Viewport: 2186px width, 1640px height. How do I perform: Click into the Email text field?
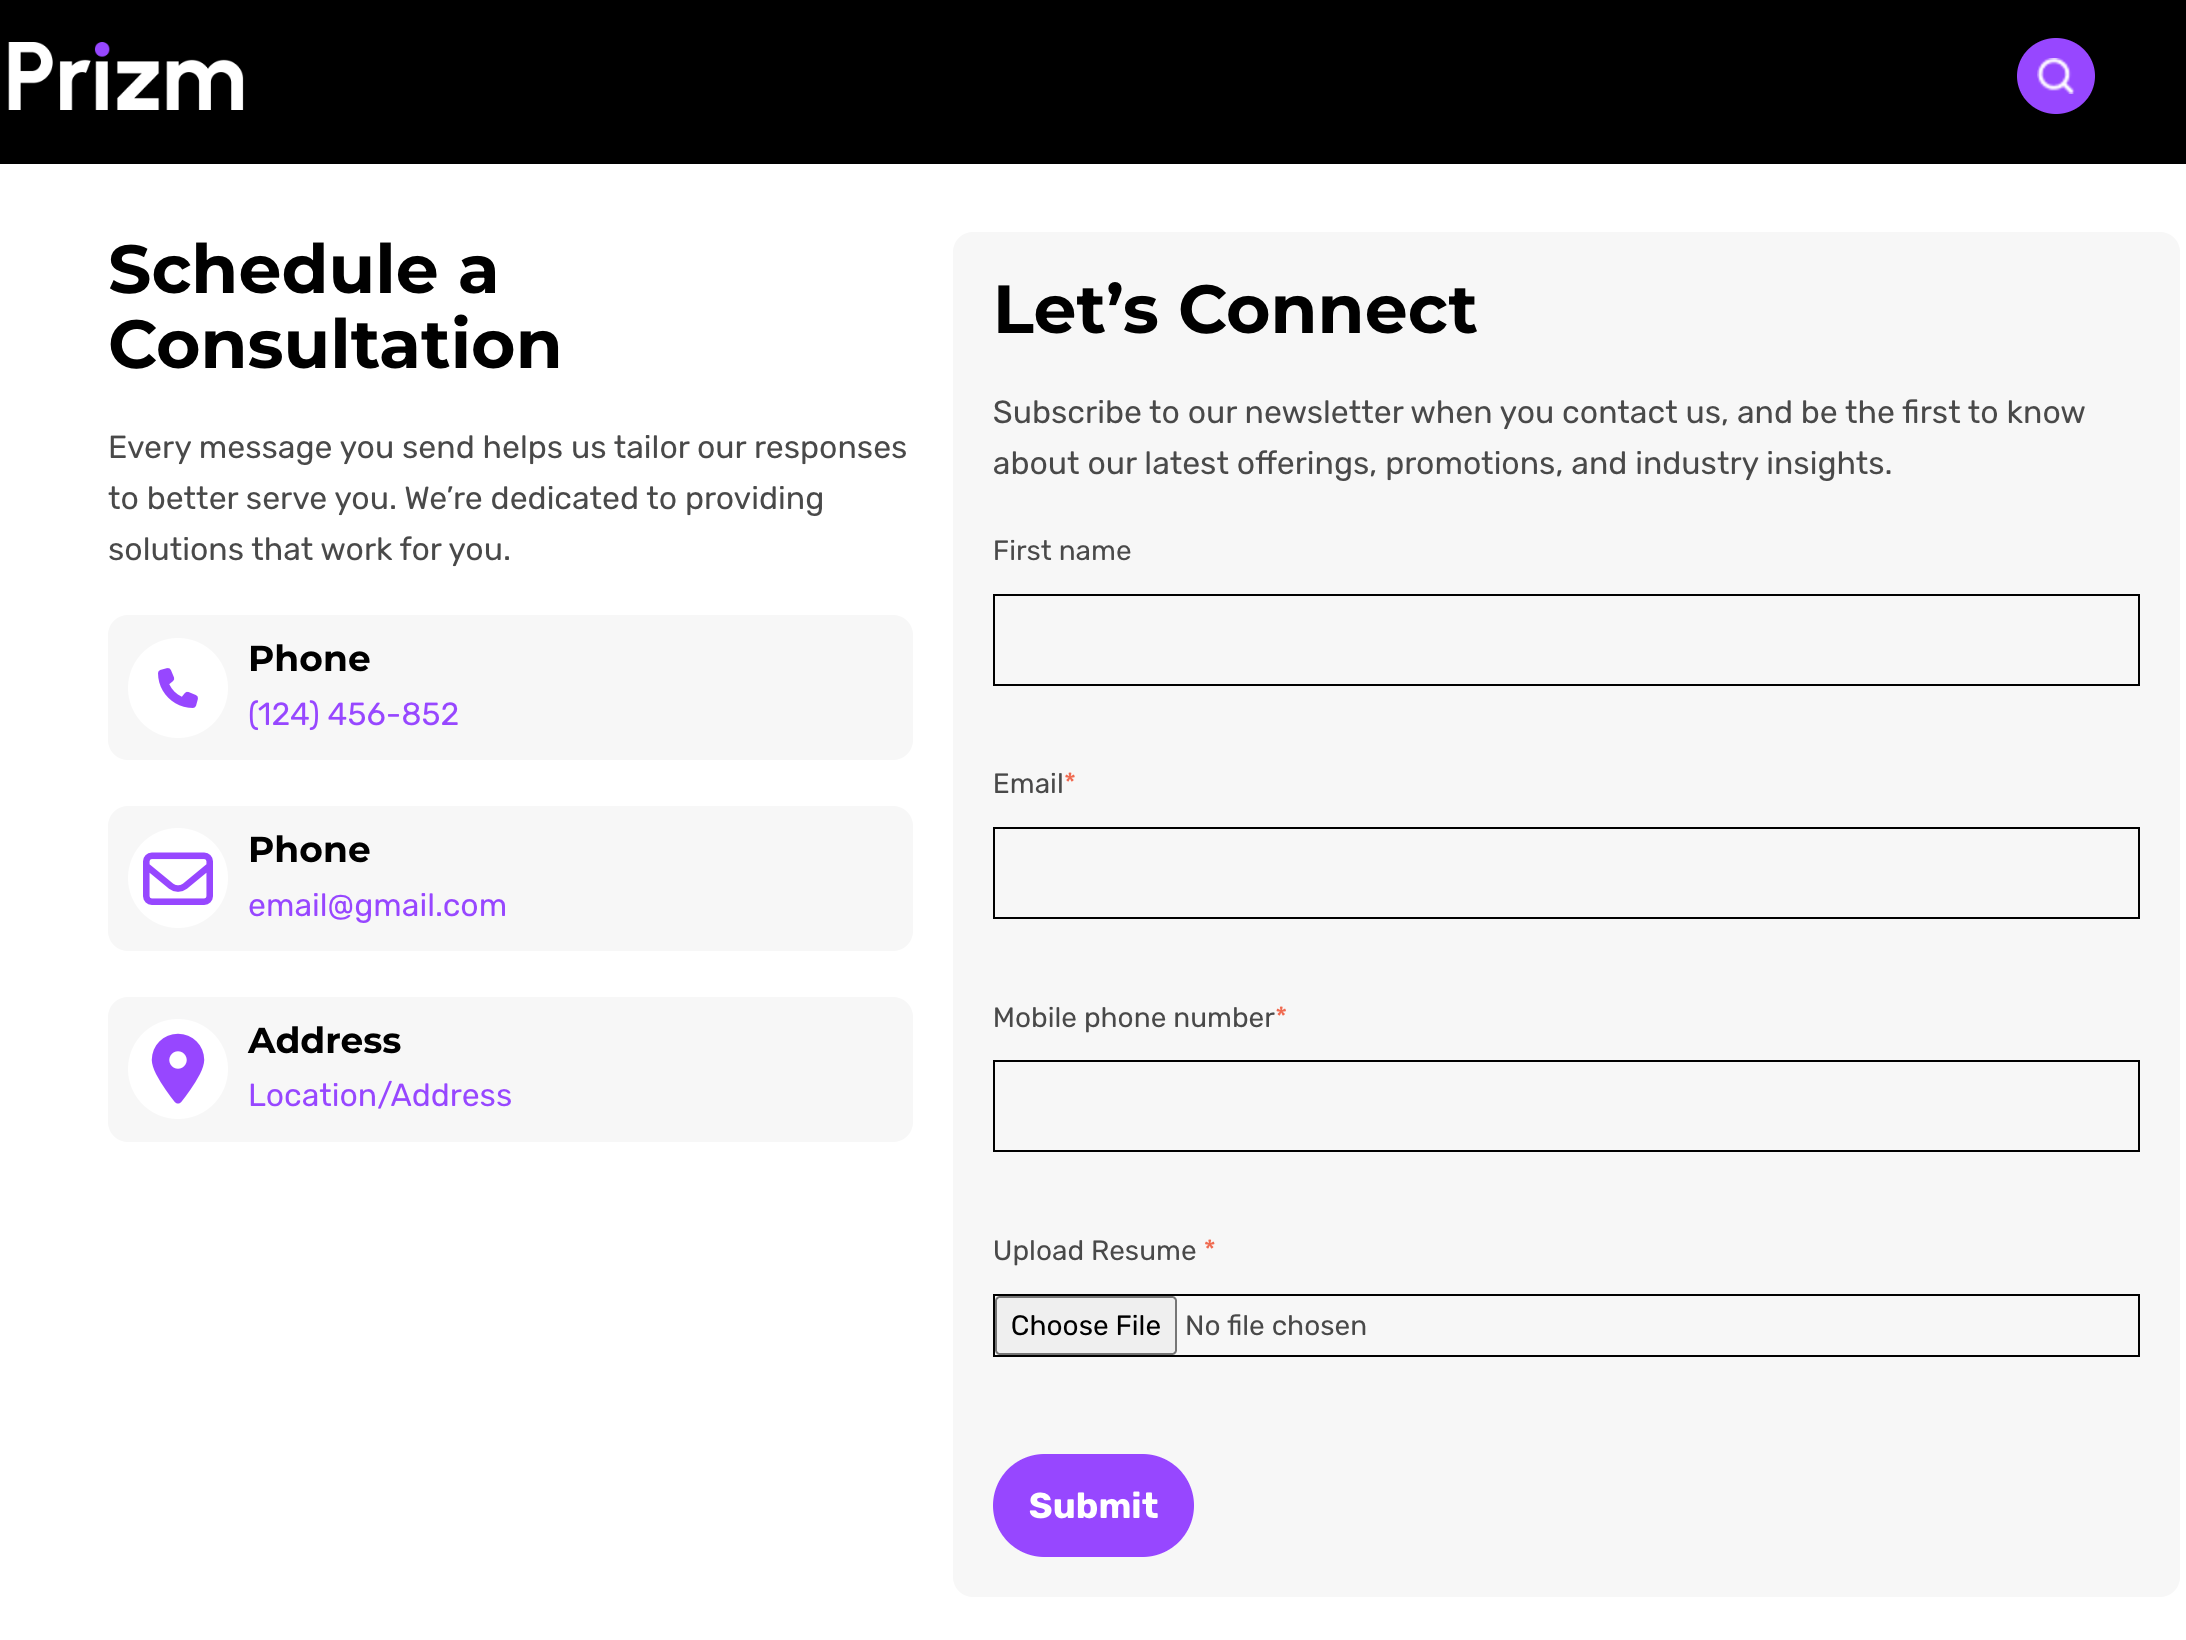pyautogui.click(x=1565, y=873)
